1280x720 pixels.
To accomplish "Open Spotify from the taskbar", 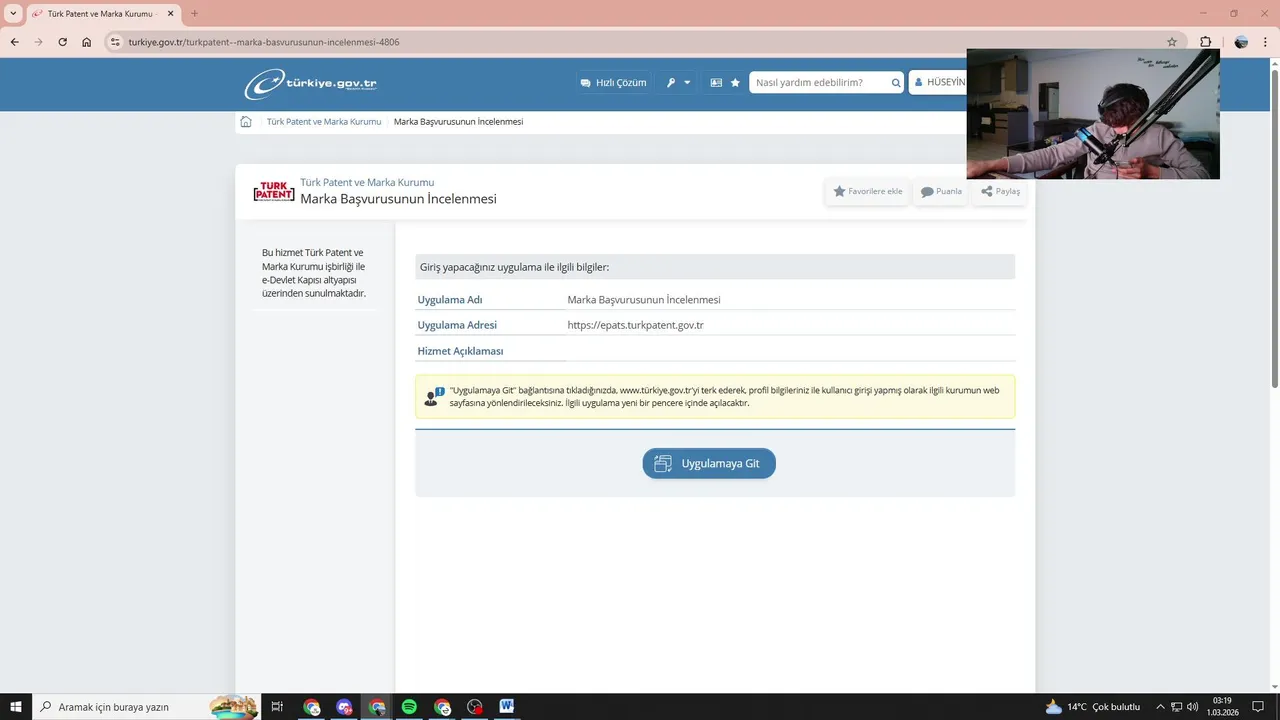I will (409, 707).
